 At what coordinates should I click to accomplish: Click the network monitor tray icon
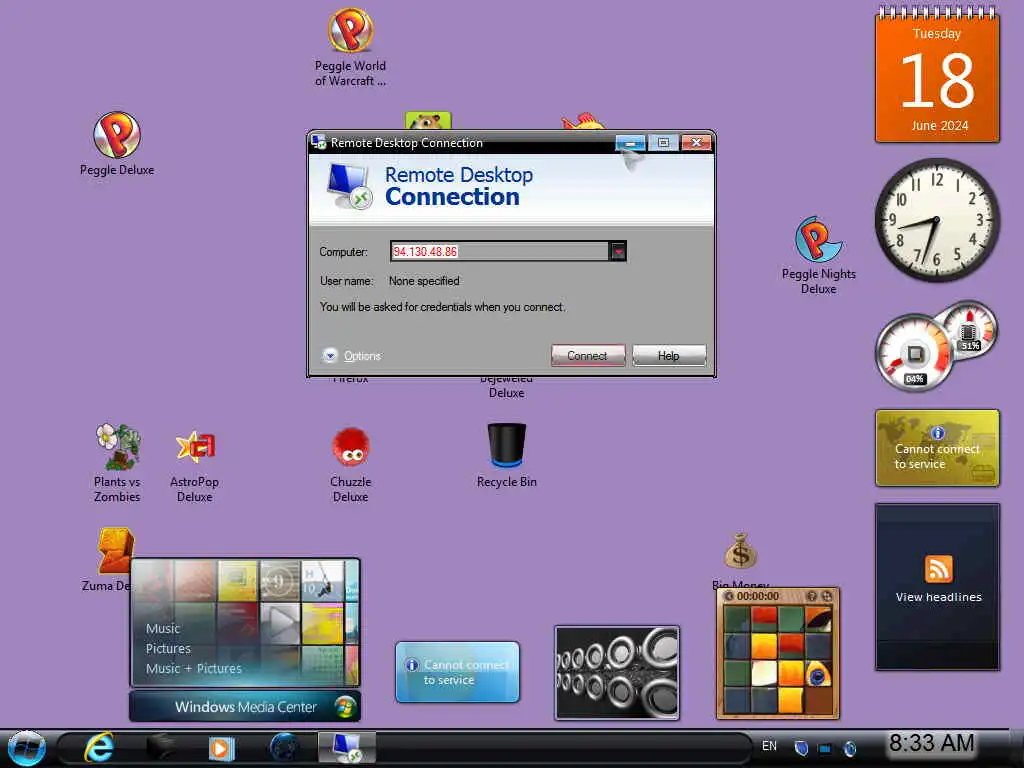coord(825,748)
